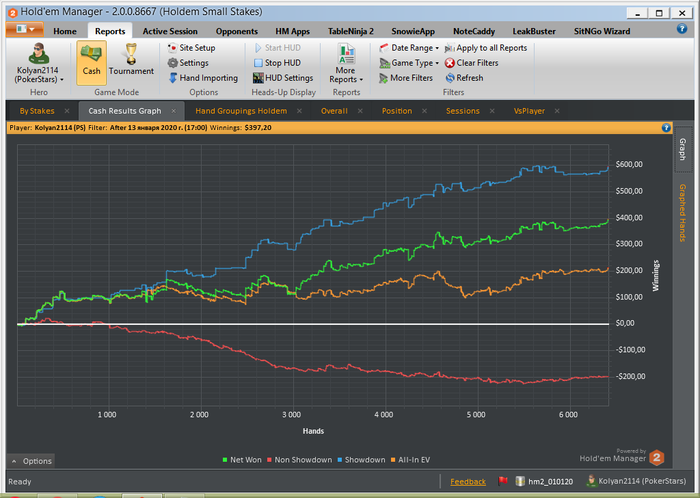Close the Sessions tab
Screen dimensions: 700x498
(492, 111)
